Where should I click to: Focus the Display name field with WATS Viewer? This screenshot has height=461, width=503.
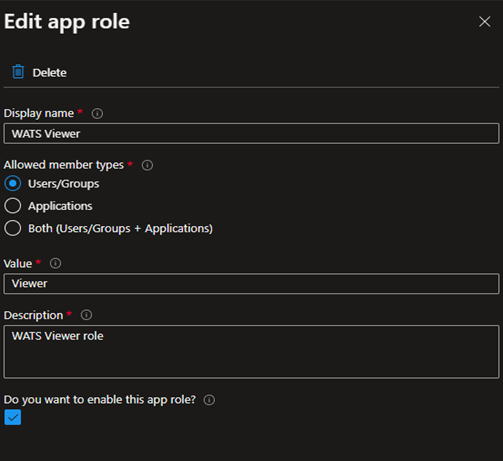pyautogui.click(x=251, y=134)
